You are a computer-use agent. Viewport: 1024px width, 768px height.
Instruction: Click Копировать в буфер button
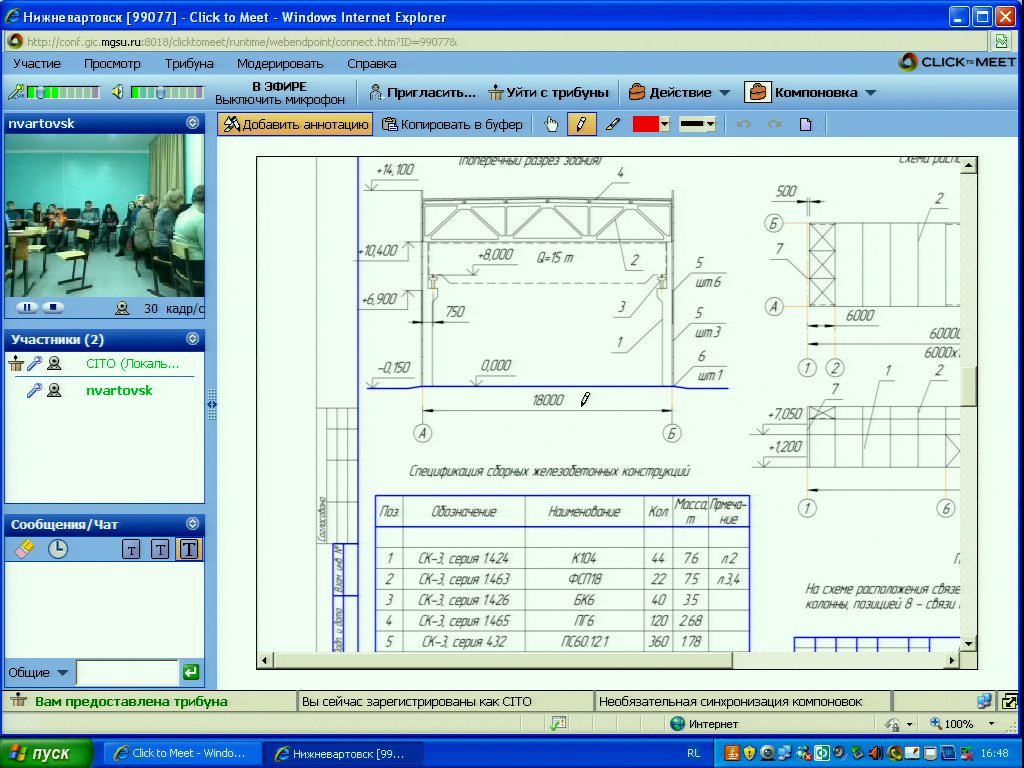(453, 124)
